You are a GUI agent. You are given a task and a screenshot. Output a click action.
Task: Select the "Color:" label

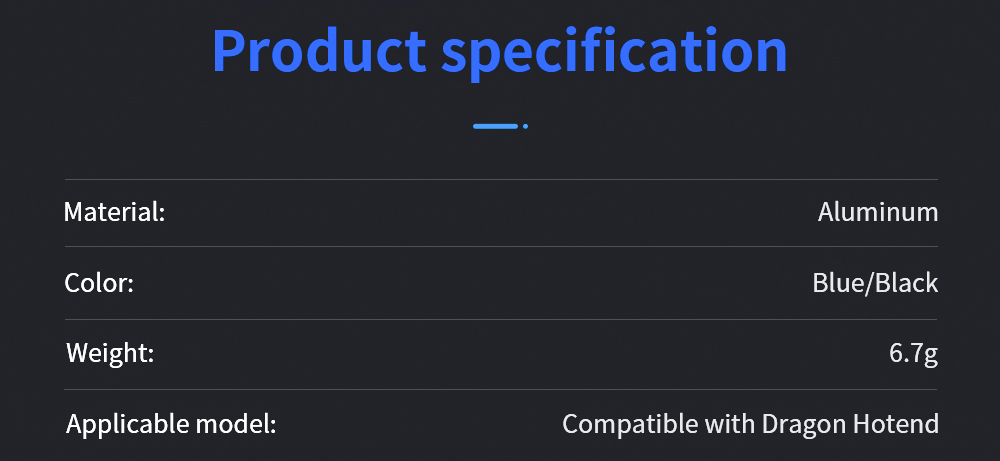pyautogui.click(x=99, y=283)
